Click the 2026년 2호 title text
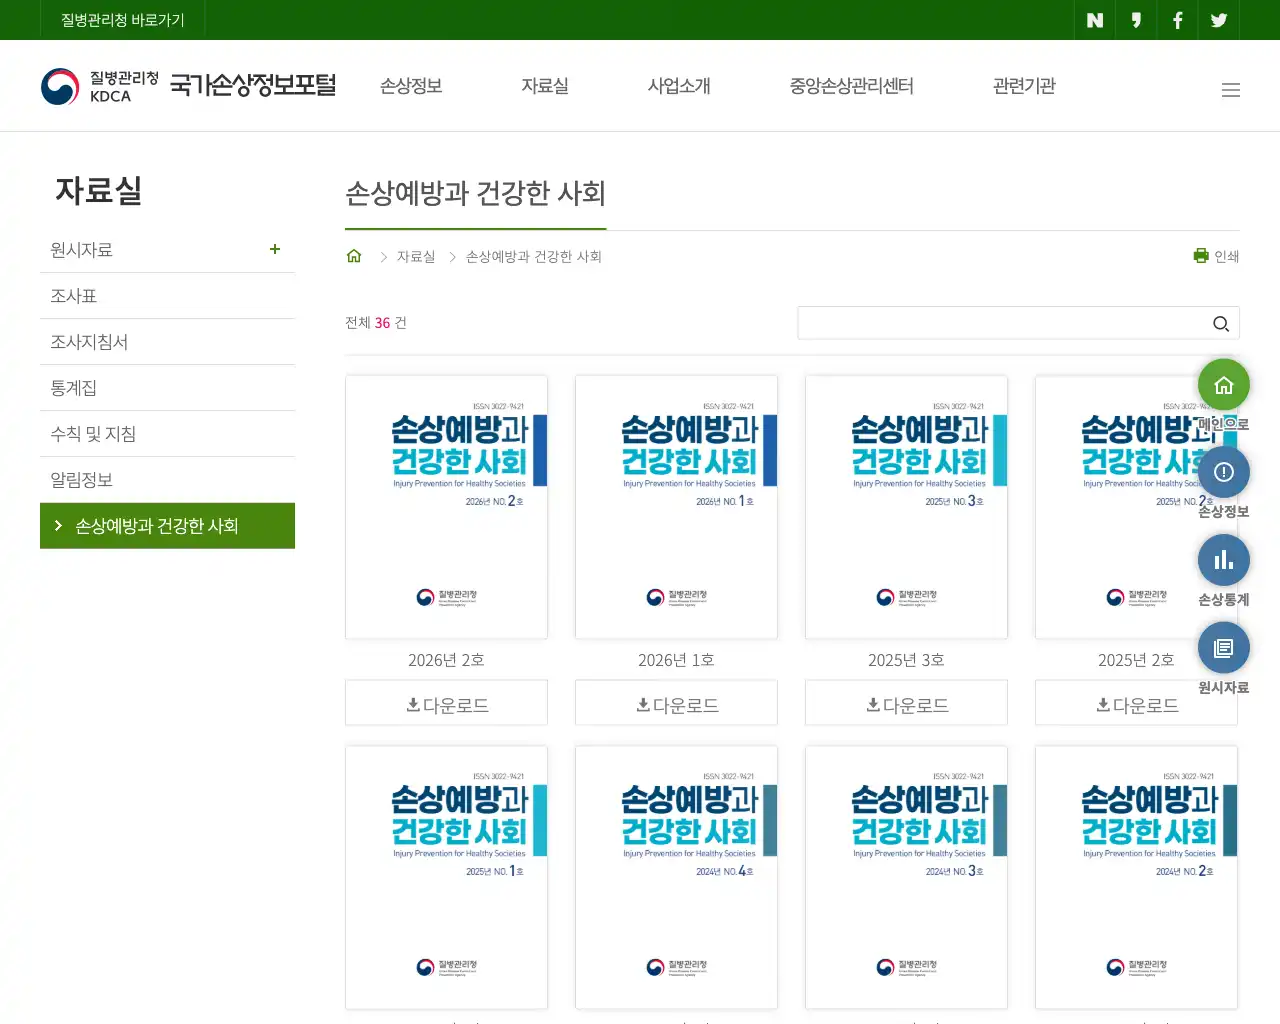 446,660
